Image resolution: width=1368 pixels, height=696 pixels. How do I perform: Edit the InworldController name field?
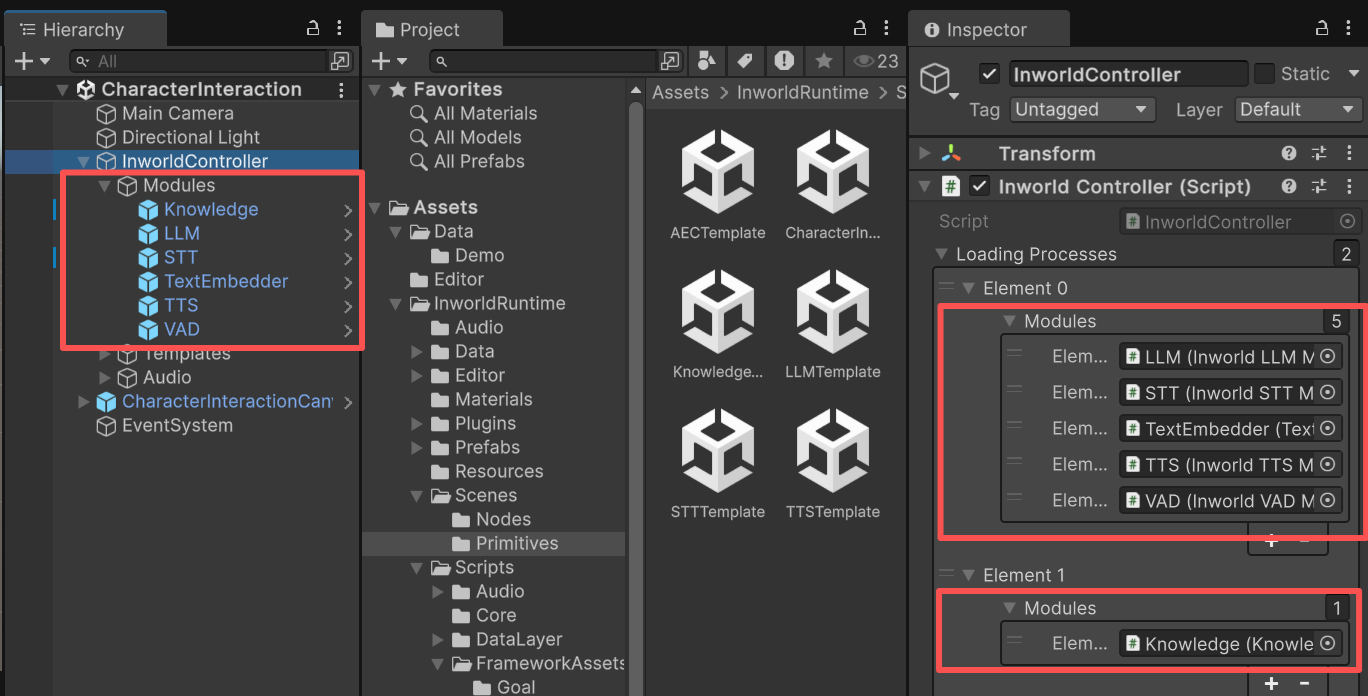click(1127, 74)
